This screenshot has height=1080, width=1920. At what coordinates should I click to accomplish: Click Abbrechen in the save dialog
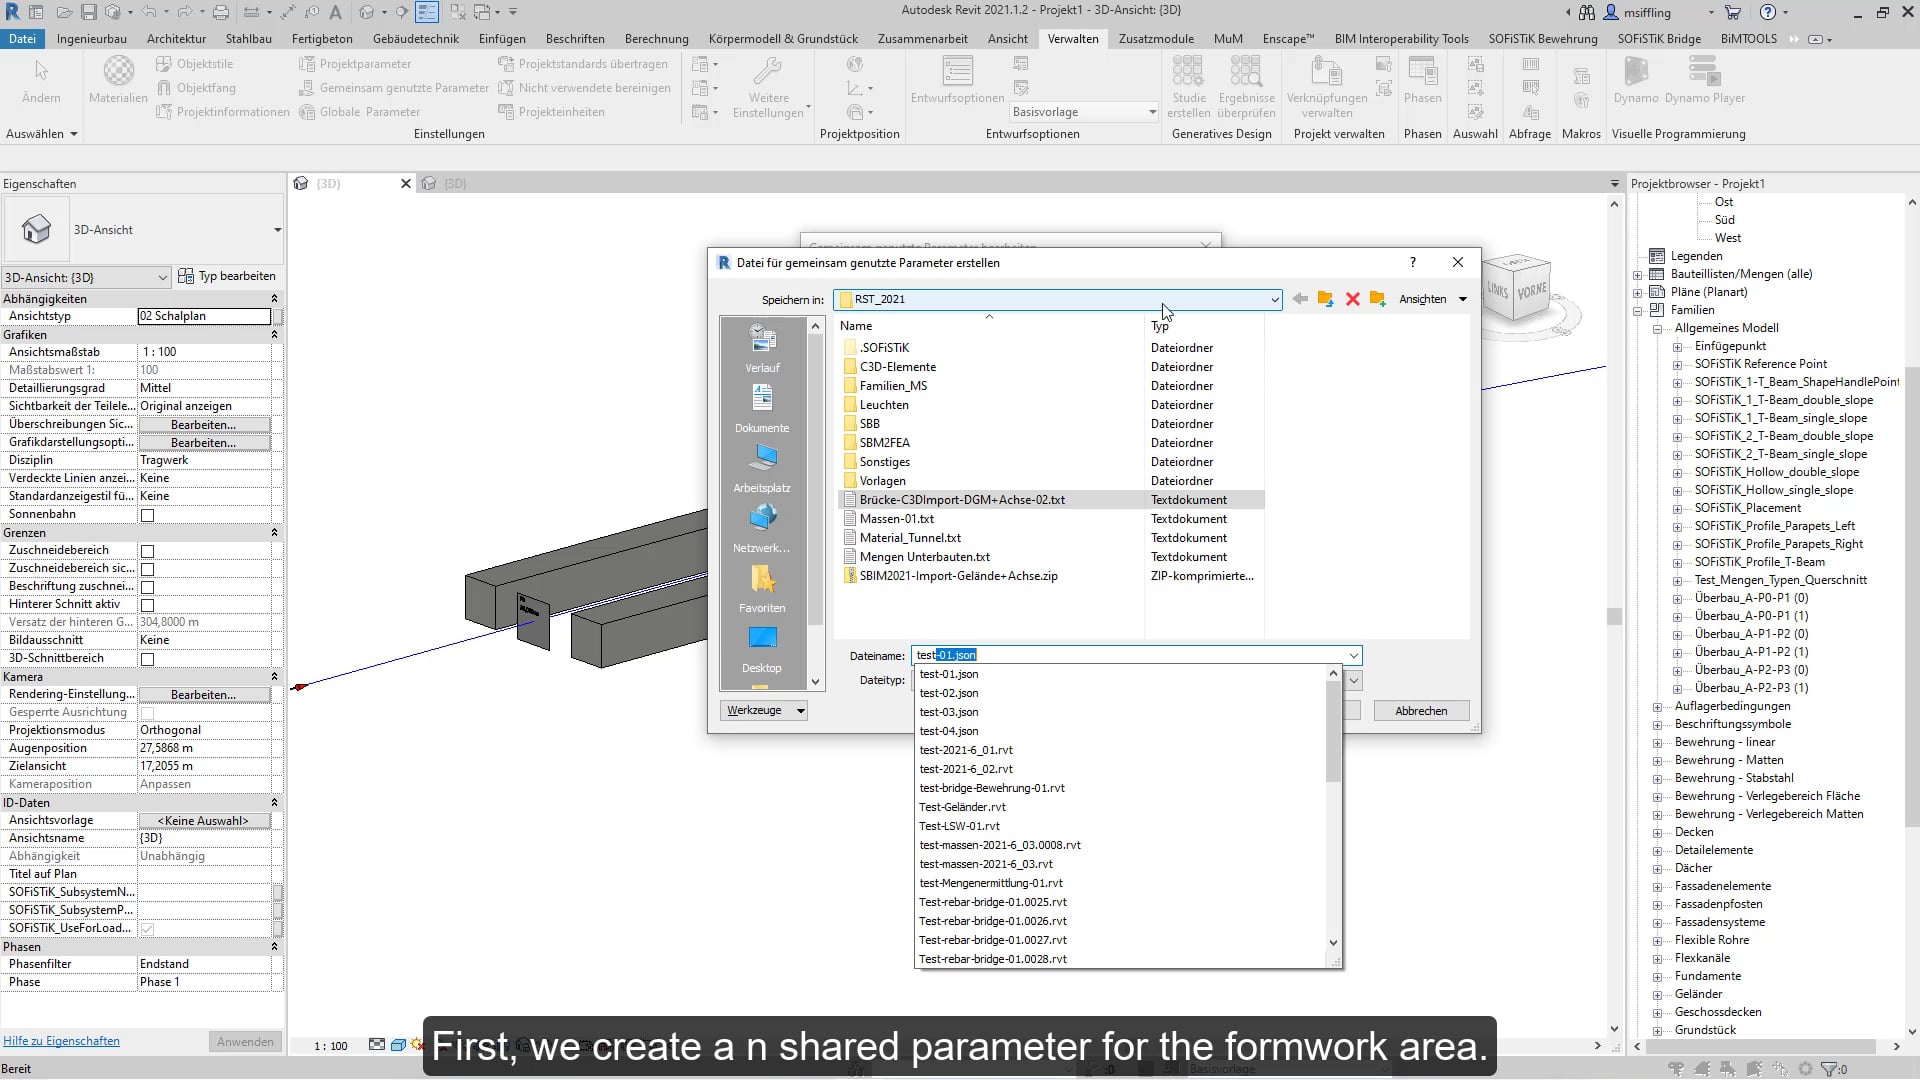point(1421,710)
